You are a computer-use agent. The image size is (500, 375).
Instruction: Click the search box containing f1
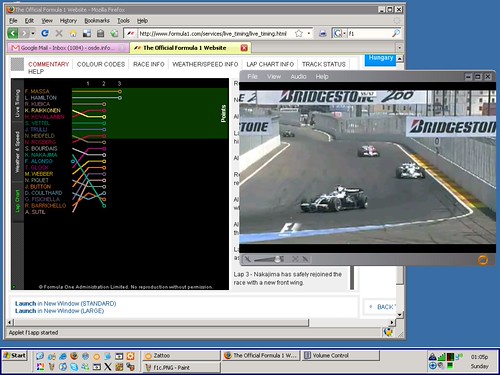pyautogui.click(x=369, y=34)
